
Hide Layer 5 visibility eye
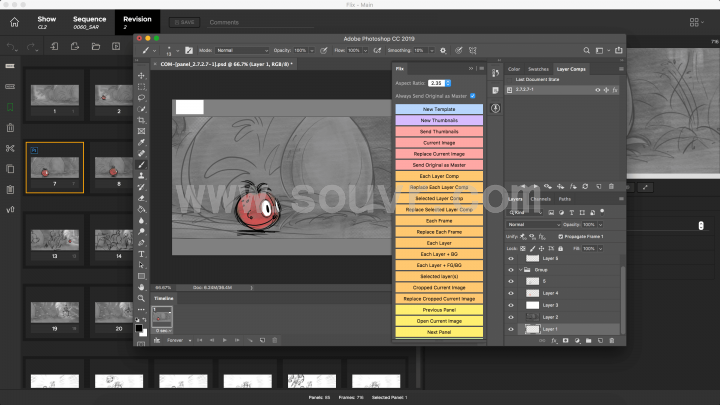click(511, 259)
